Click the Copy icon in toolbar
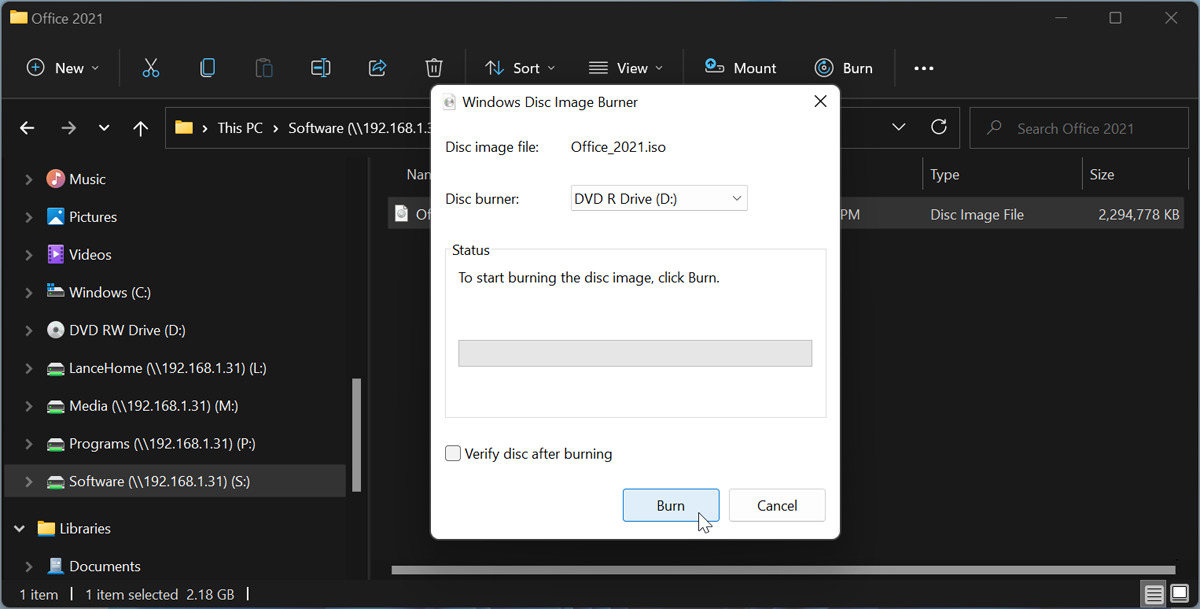The height and width of the screenshot is (609, 1200). [x=207, y=68]
